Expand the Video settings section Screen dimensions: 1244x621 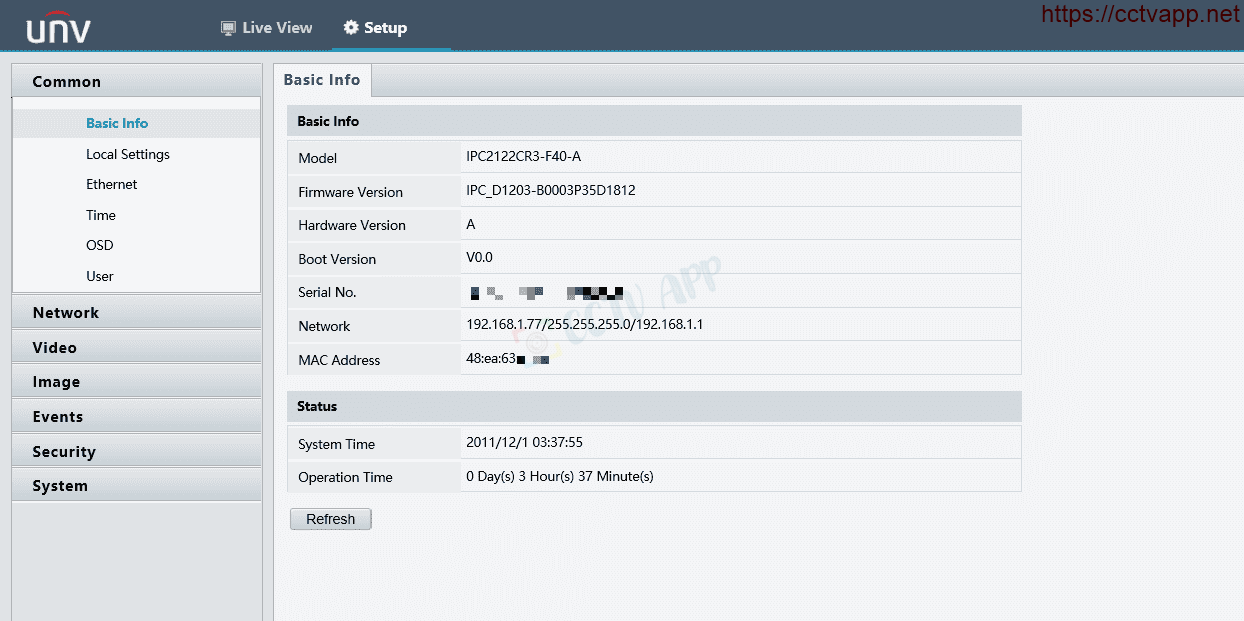pos(54,348)
